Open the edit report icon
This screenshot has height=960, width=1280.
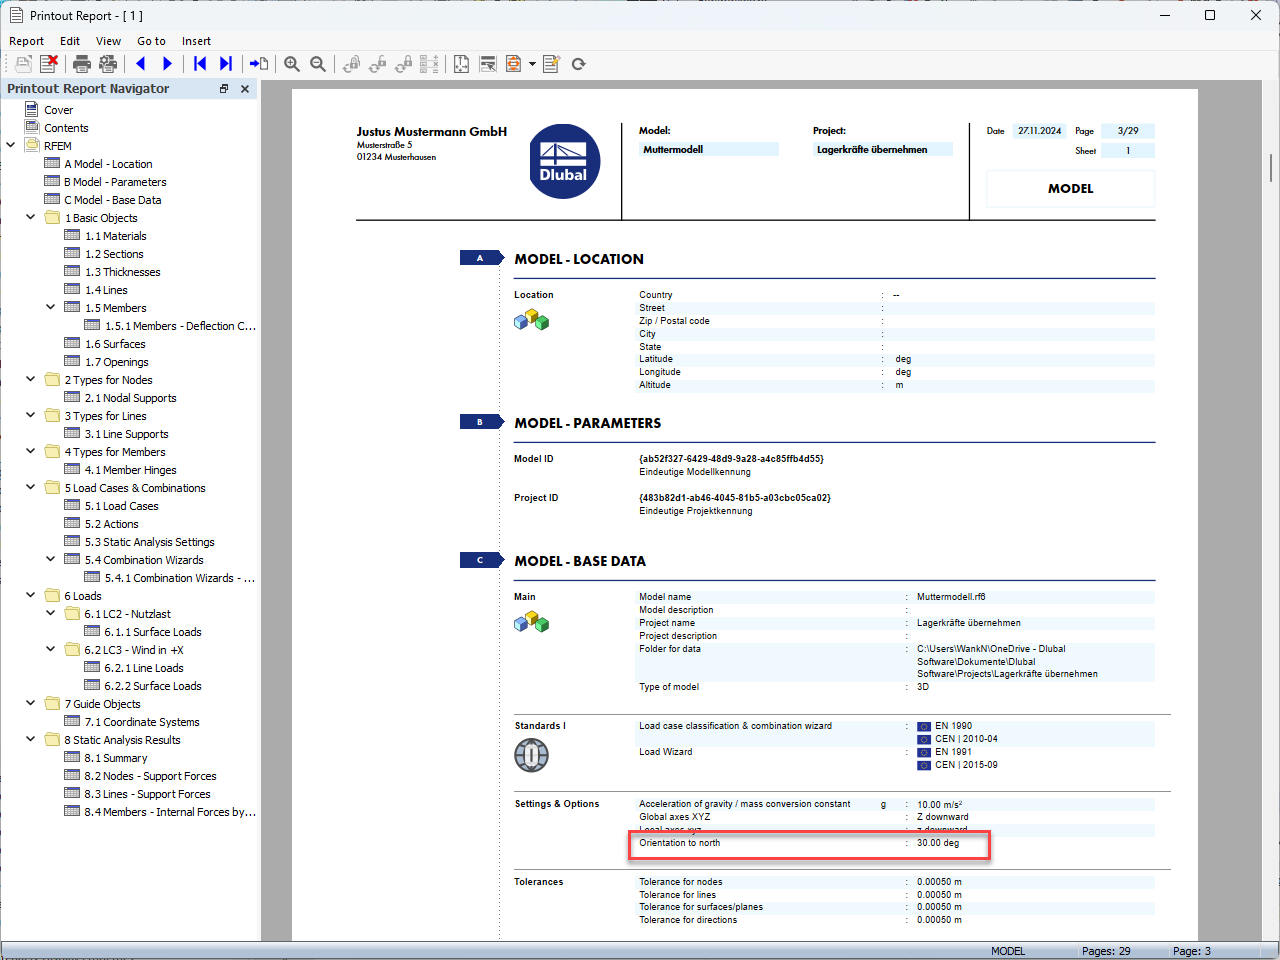click(x=549, y=64)
